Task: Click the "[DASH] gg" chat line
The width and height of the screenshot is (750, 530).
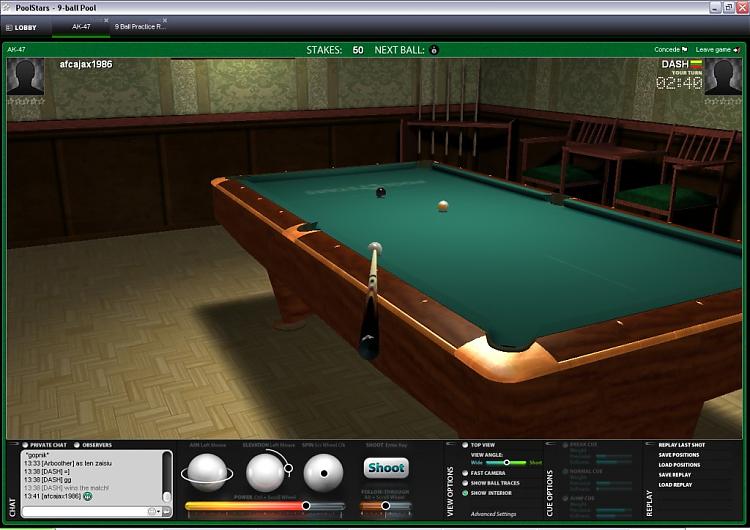Action: [x=47, y=480]
